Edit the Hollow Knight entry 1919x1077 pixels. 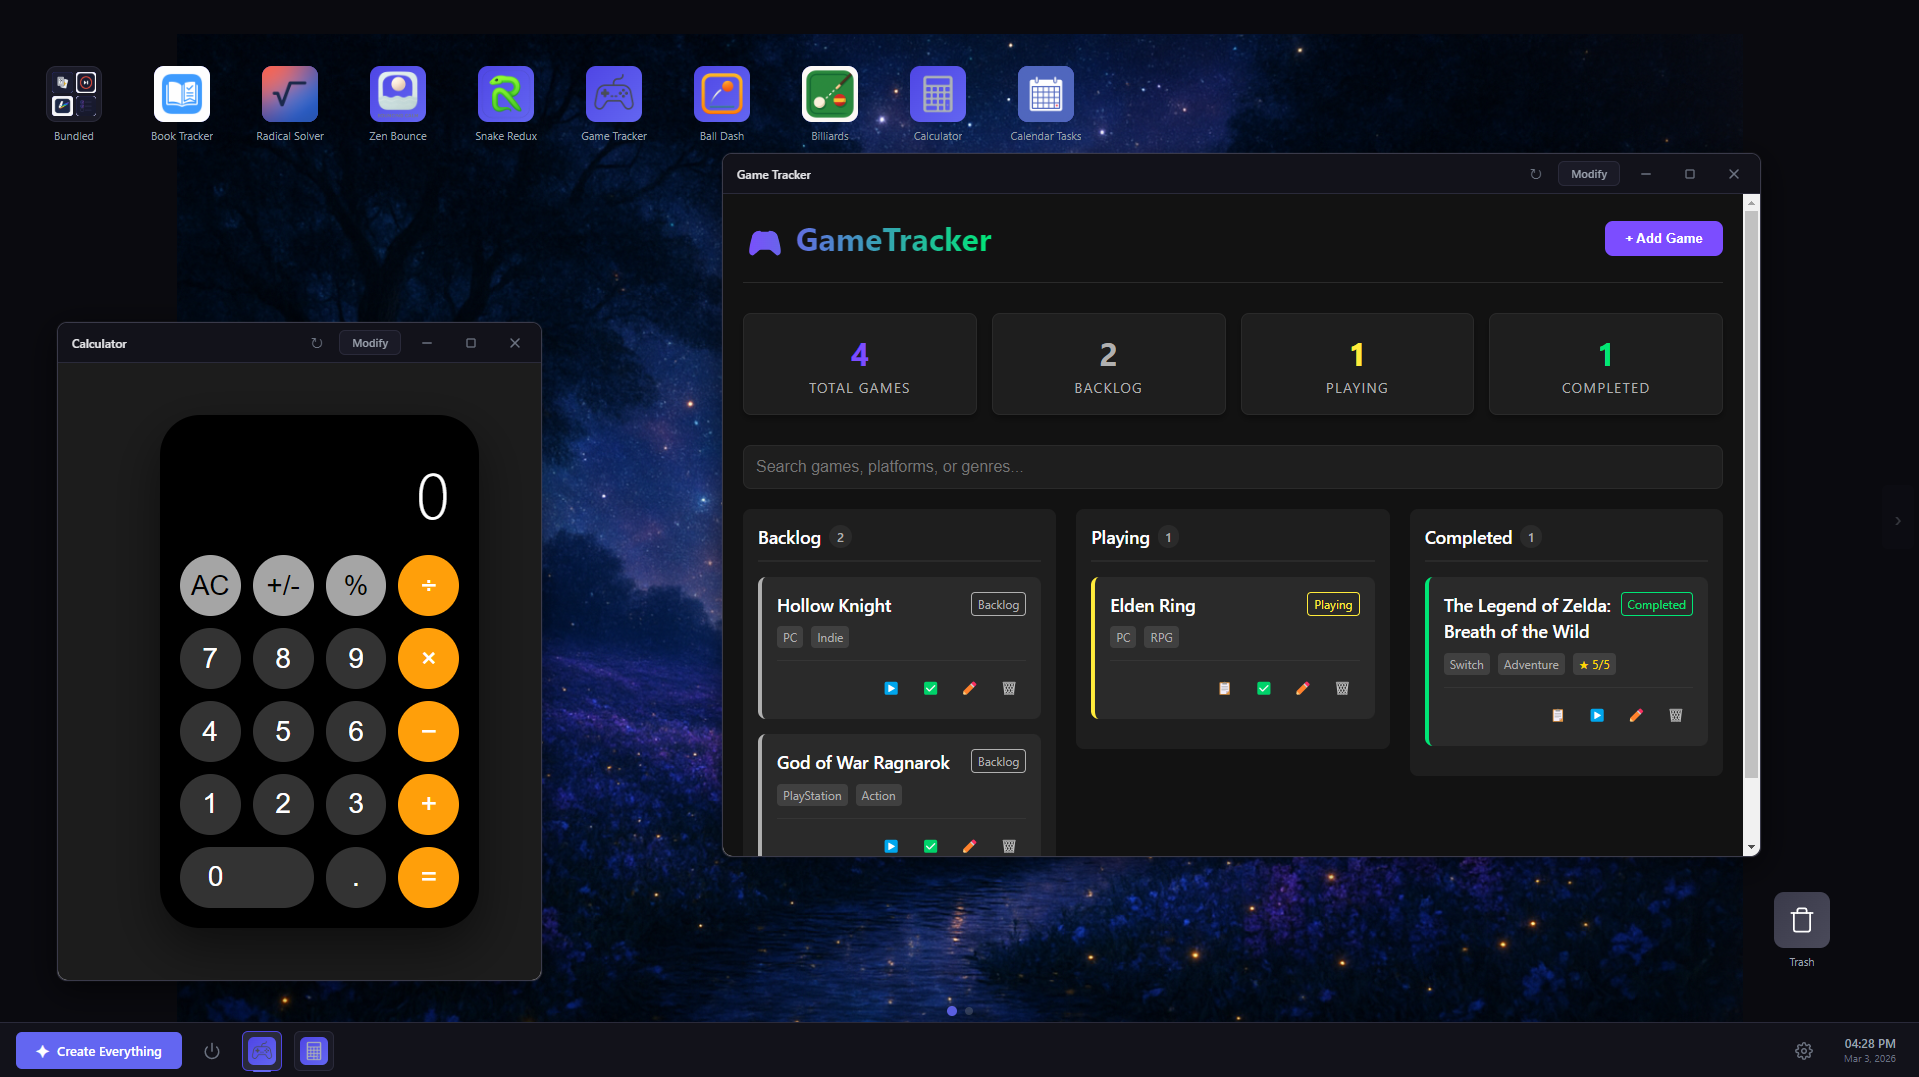[969, 688]
